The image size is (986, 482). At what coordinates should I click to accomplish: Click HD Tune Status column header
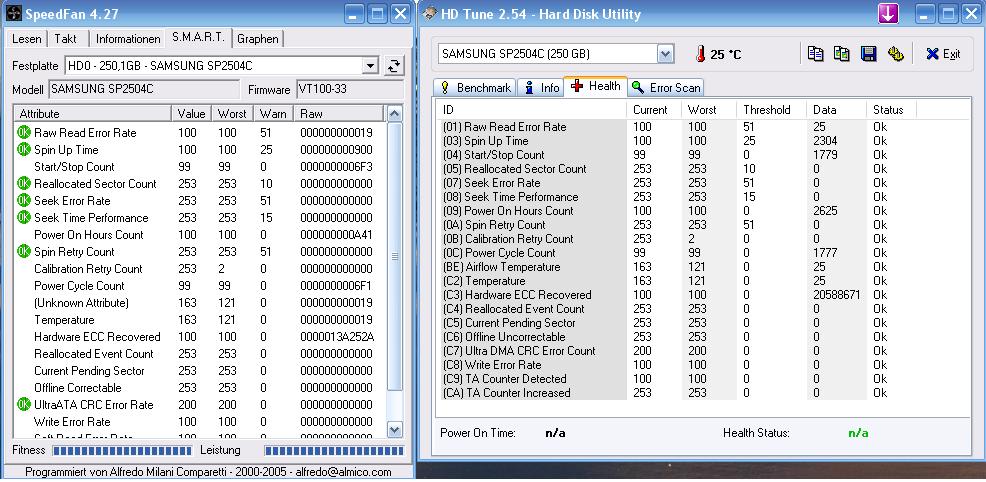click(x=891, y=110)
